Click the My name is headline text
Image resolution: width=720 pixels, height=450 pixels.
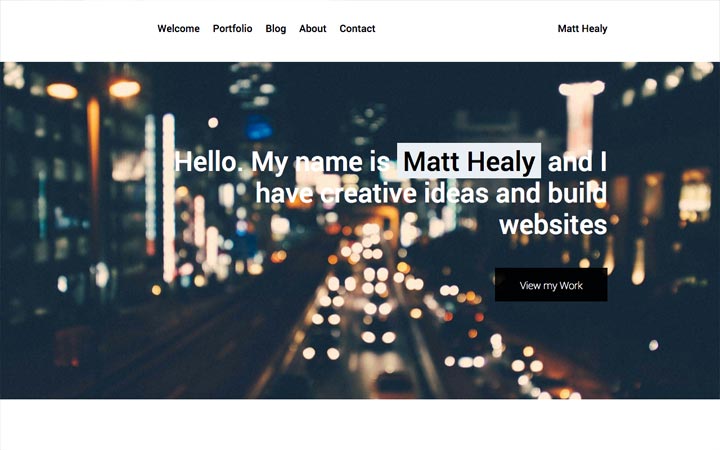[321, 163]
